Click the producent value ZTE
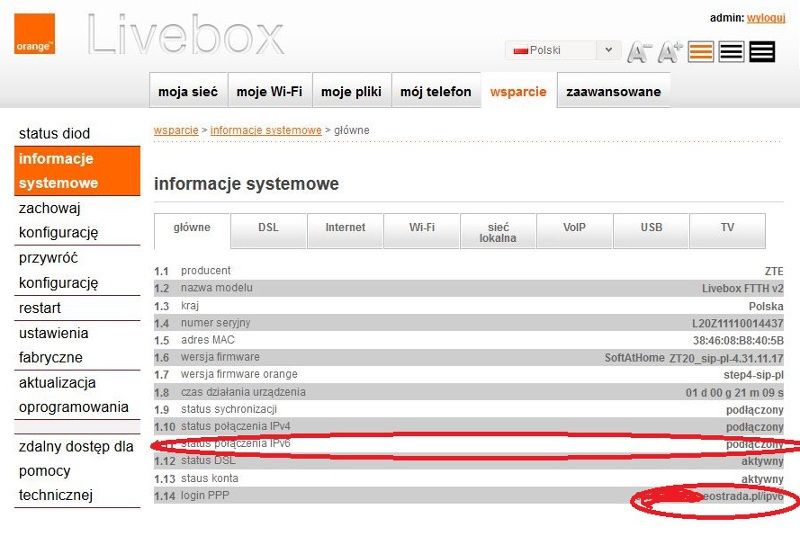This screenshot has width=800, height=545. point(774,271)
